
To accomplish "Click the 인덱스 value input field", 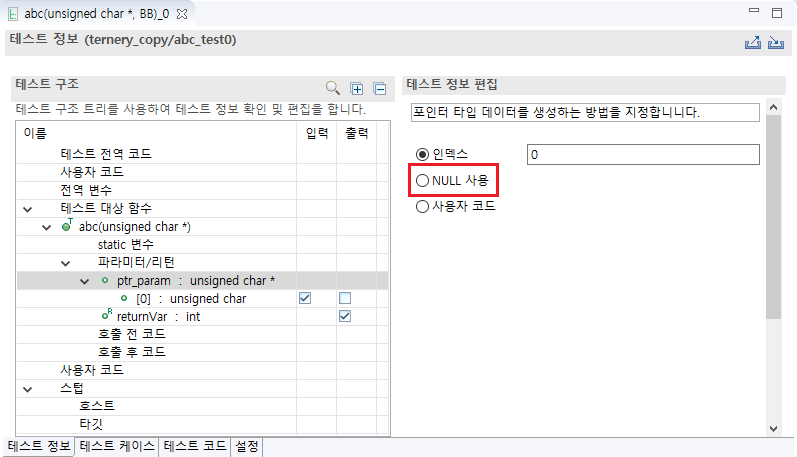I will (642, 155).
